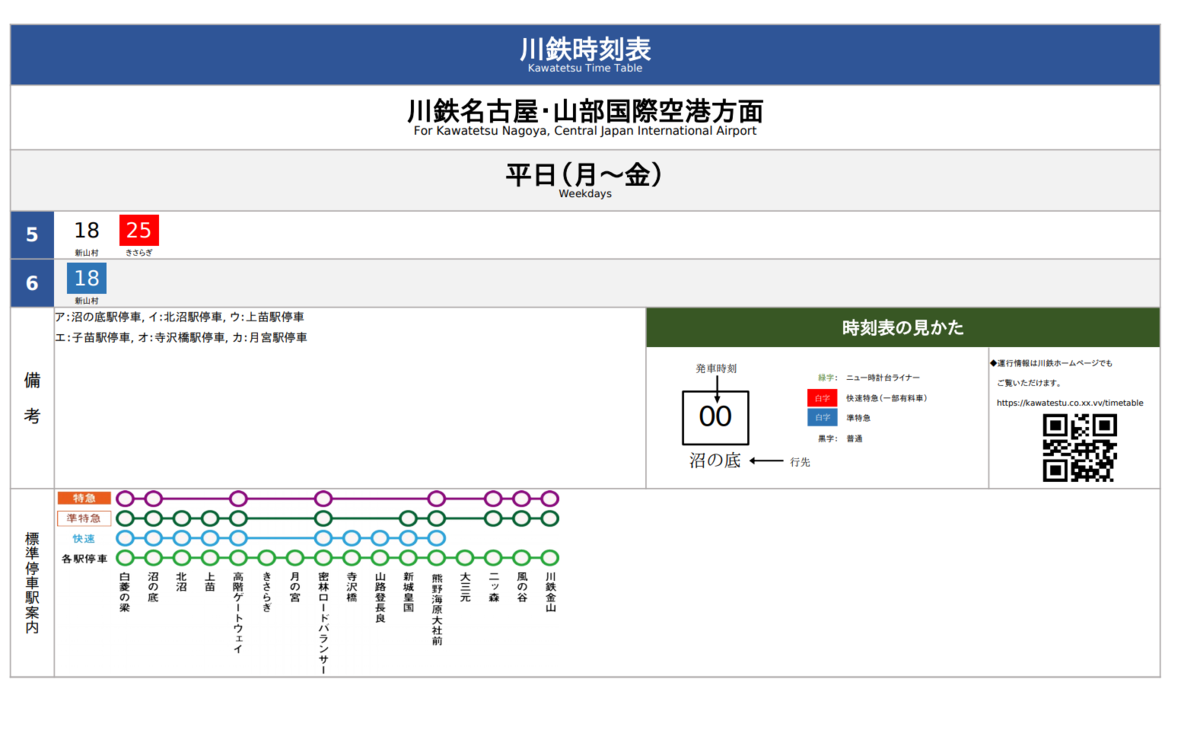Click the 時刻表の見かた legend header
Viewport: 1200px width, 730px height.
[903, 328]
